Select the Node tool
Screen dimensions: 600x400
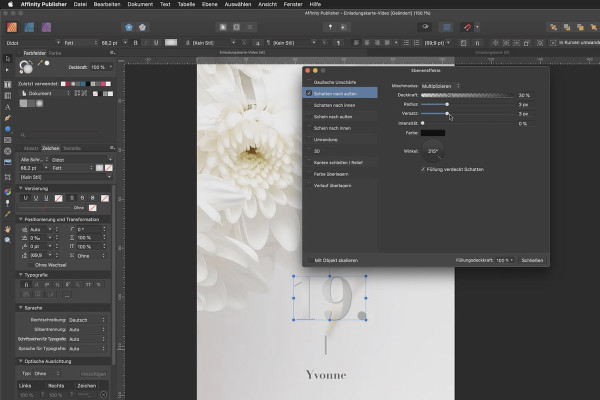pos(7,70)
